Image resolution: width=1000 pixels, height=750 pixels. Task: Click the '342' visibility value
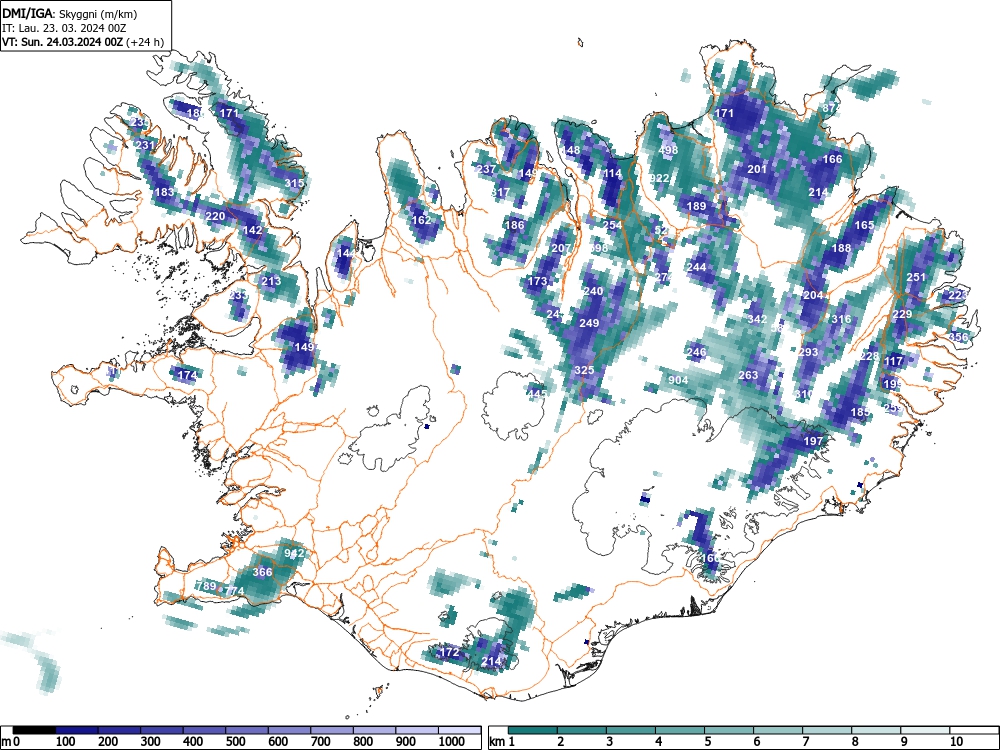click(757, 319)
